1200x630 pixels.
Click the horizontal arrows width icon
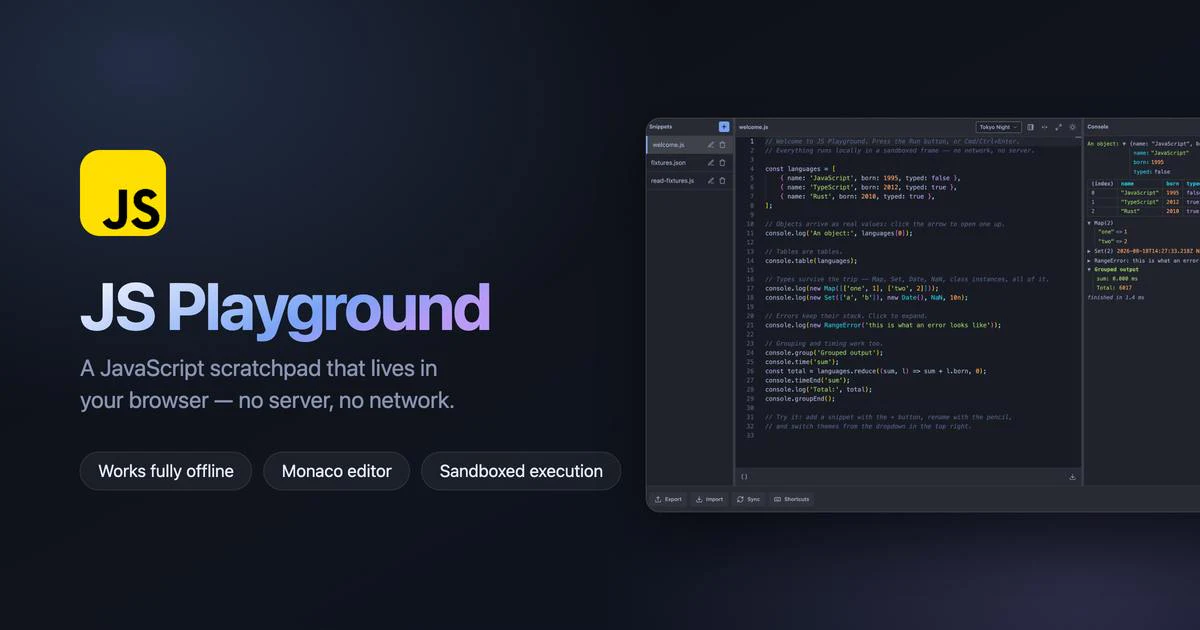pos(1045,127)
